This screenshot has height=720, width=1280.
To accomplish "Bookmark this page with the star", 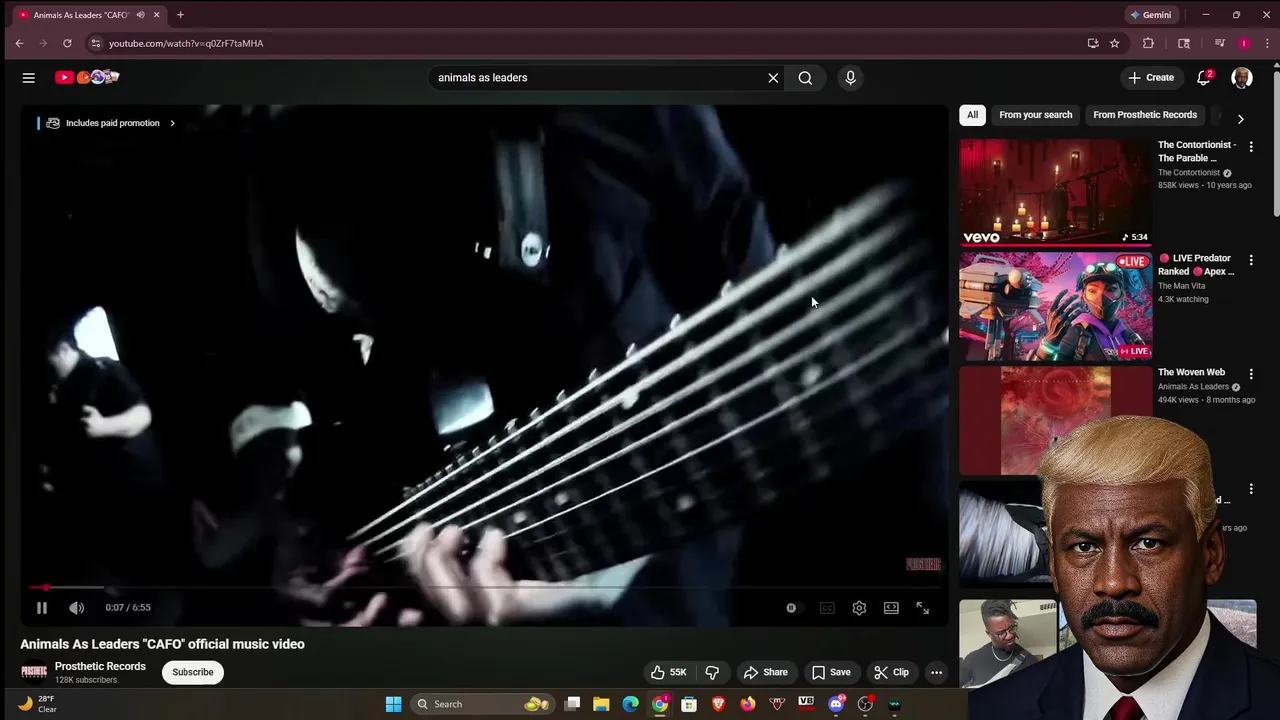I will pyautogui.click(x=1114, y=44).
